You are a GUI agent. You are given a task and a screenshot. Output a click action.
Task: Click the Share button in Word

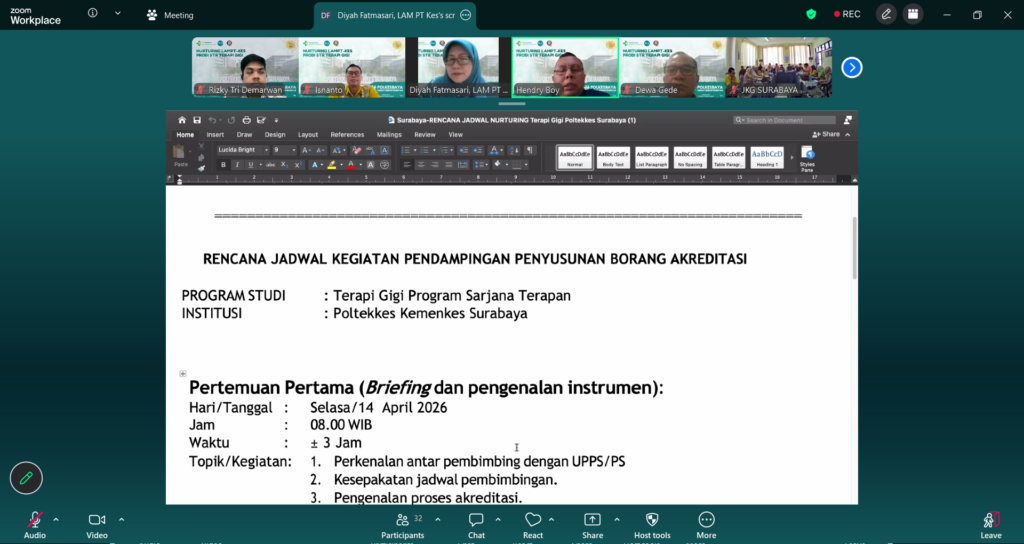pyautogui.click(x=826, y=135)
